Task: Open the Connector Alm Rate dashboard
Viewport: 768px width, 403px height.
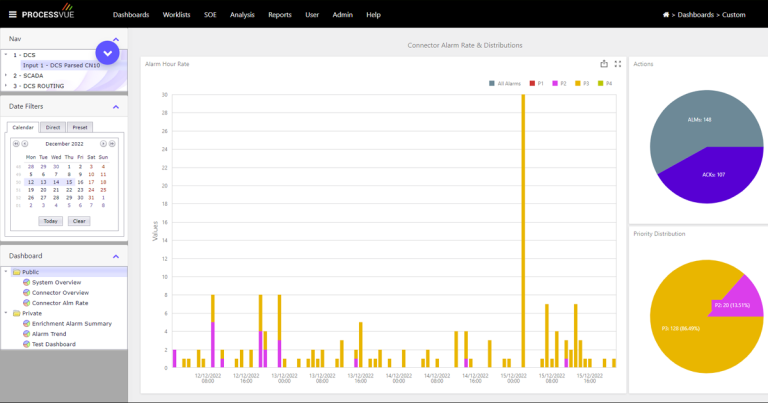Action: [x=60, y=303]
